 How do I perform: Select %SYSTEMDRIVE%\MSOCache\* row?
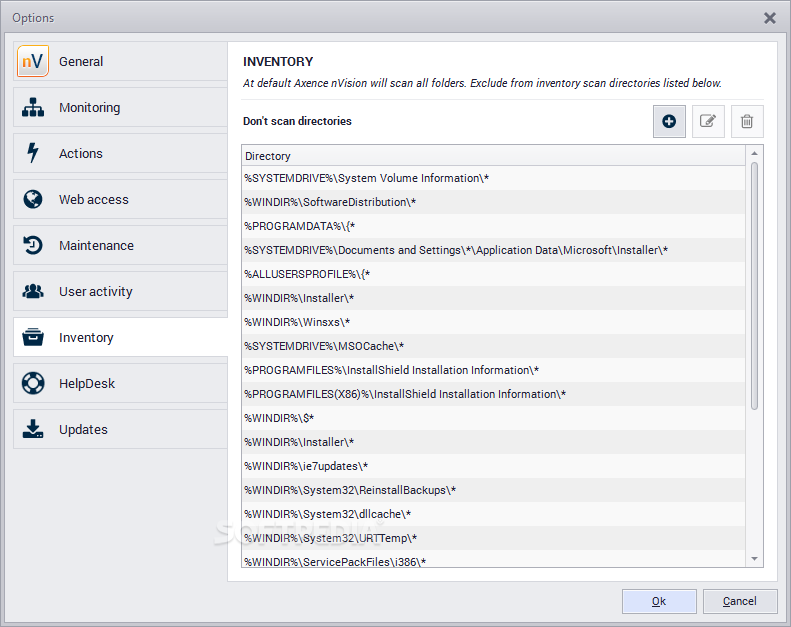[493, 346]
